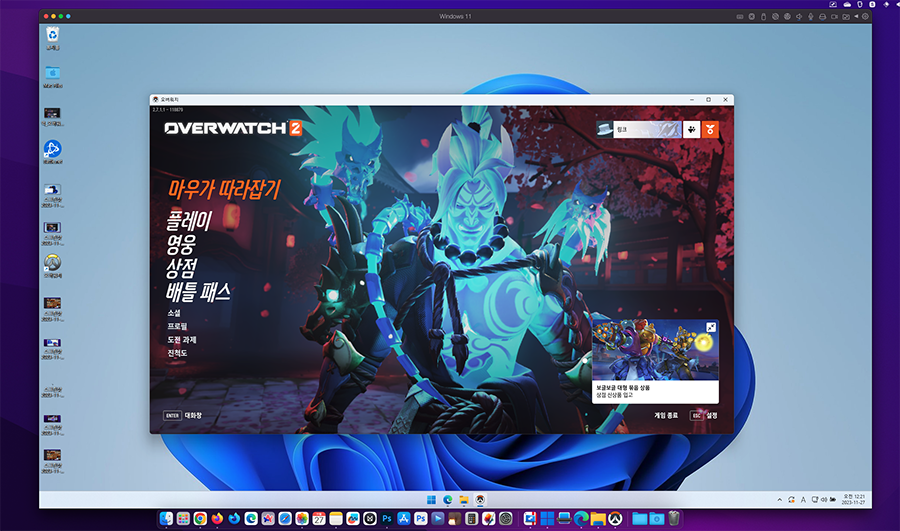Open the 플레이 (Play) menu
This screenshot has width=900, height=531.
tap(189, 221)
